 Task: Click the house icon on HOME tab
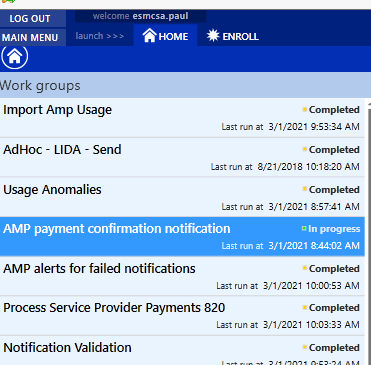point(149,35)
